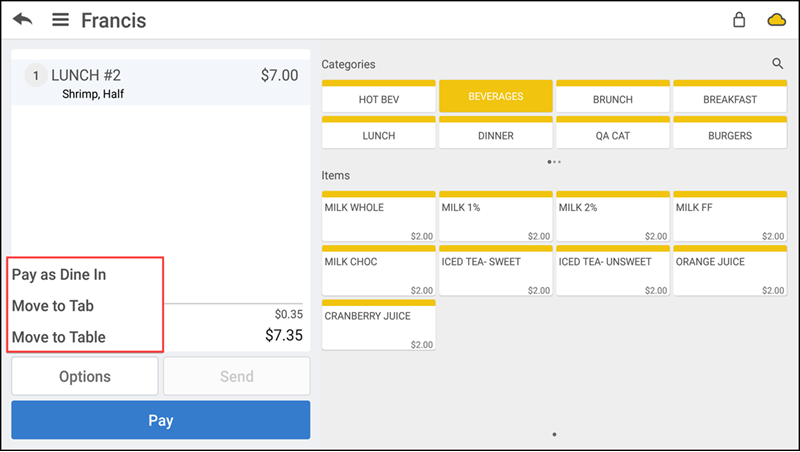Search menu items with the magnifier icon
Image resolution: width=800 pixels, height=452 pixels.
[x=778, y=64]
